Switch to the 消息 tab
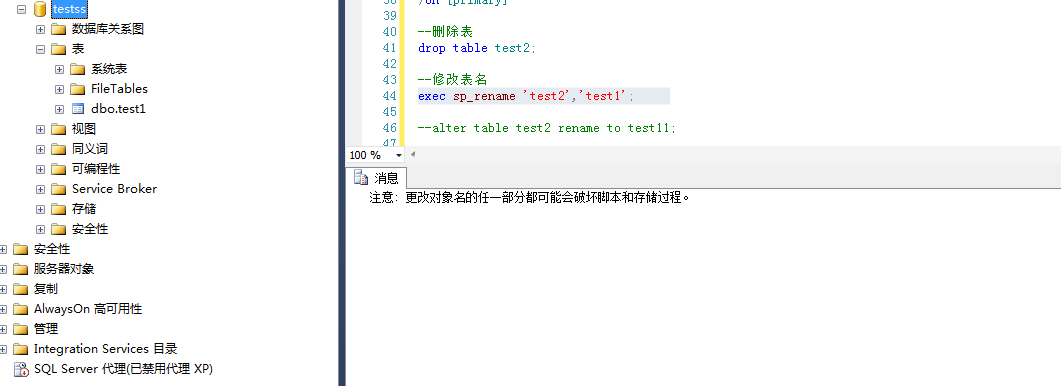The width and height of the screenshot is (1061, 386). point(376,179)
